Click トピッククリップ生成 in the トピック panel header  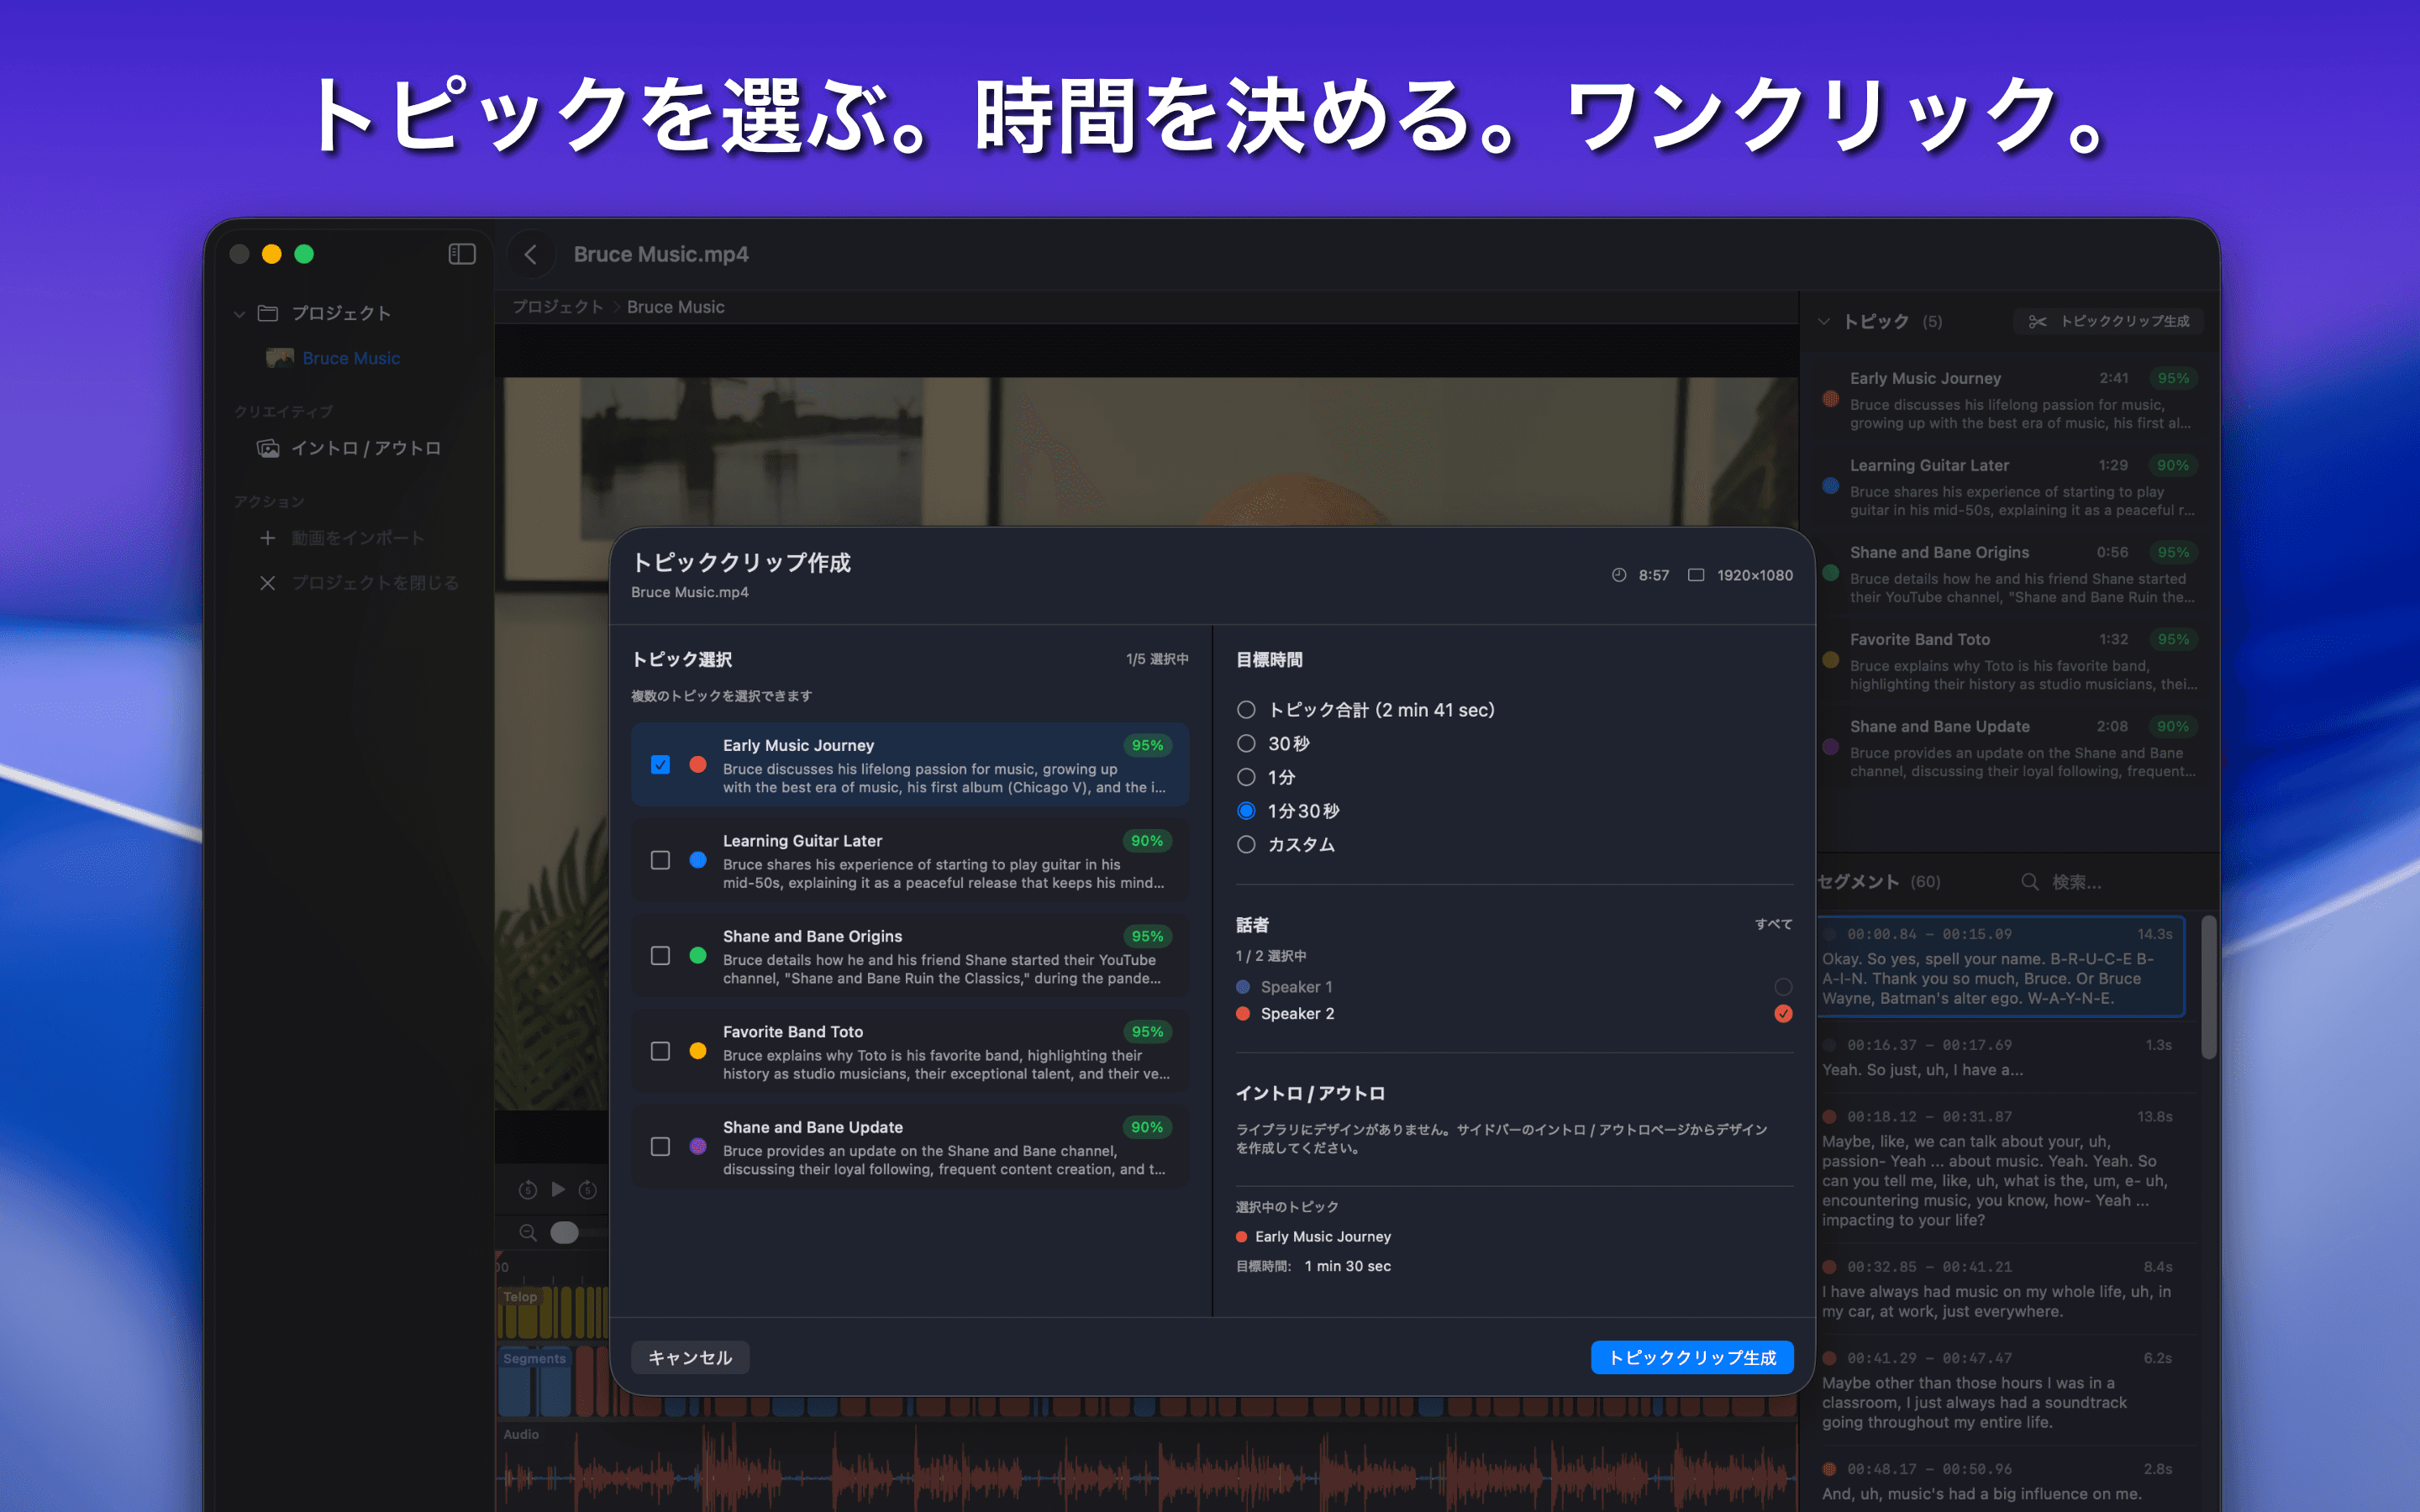pos(2110,321)
